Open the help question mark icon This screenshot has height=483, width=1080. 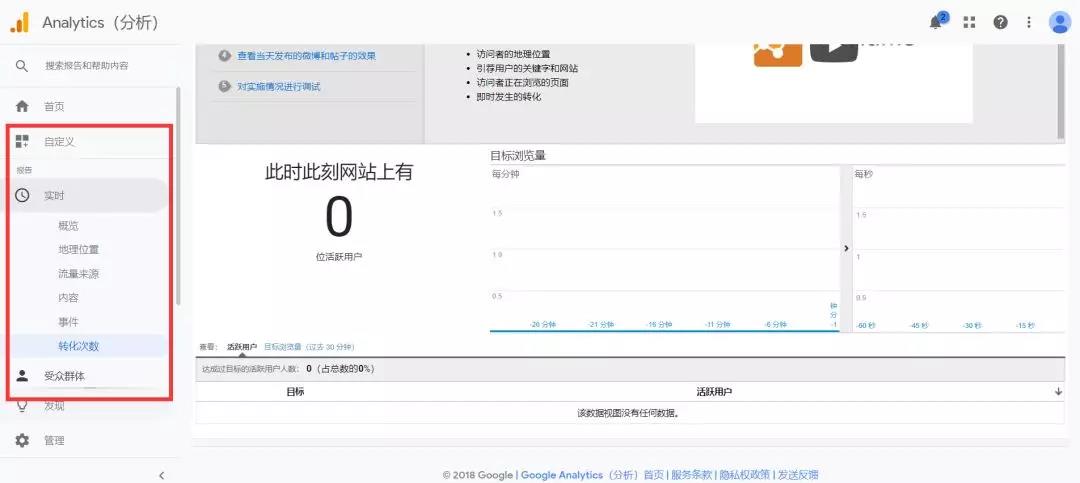point(1000,22)
